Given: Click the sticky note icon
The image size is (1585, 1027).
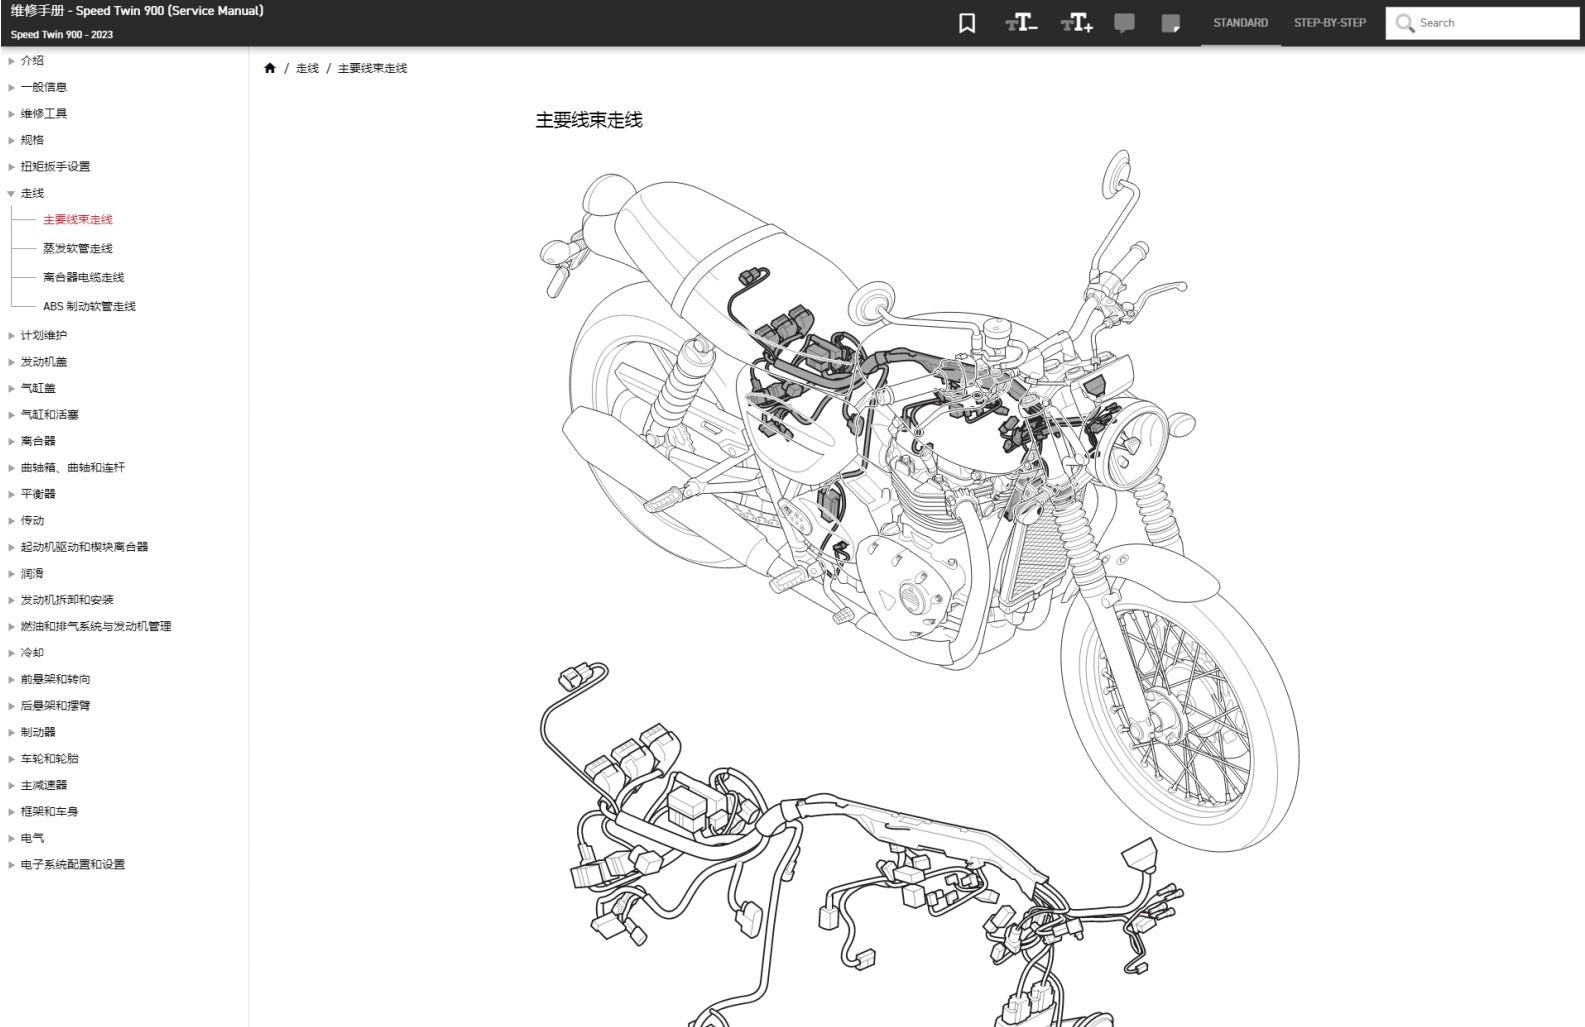Looking at the screenshot, I should click(x=1170, y=23).
